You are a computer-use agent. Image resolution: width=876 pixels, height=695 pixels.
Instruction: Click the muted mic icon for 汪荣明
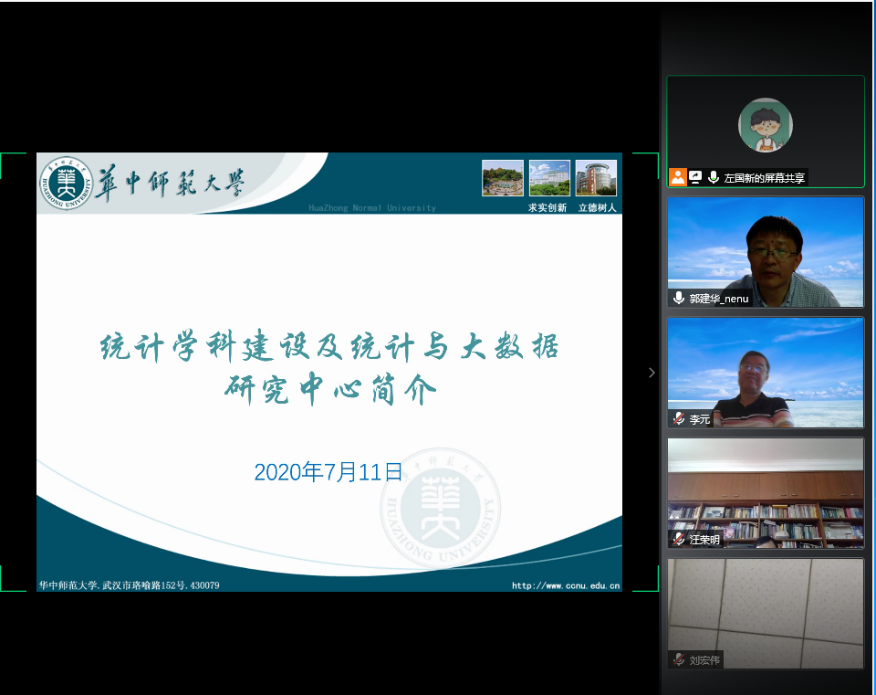coord(679,539)
